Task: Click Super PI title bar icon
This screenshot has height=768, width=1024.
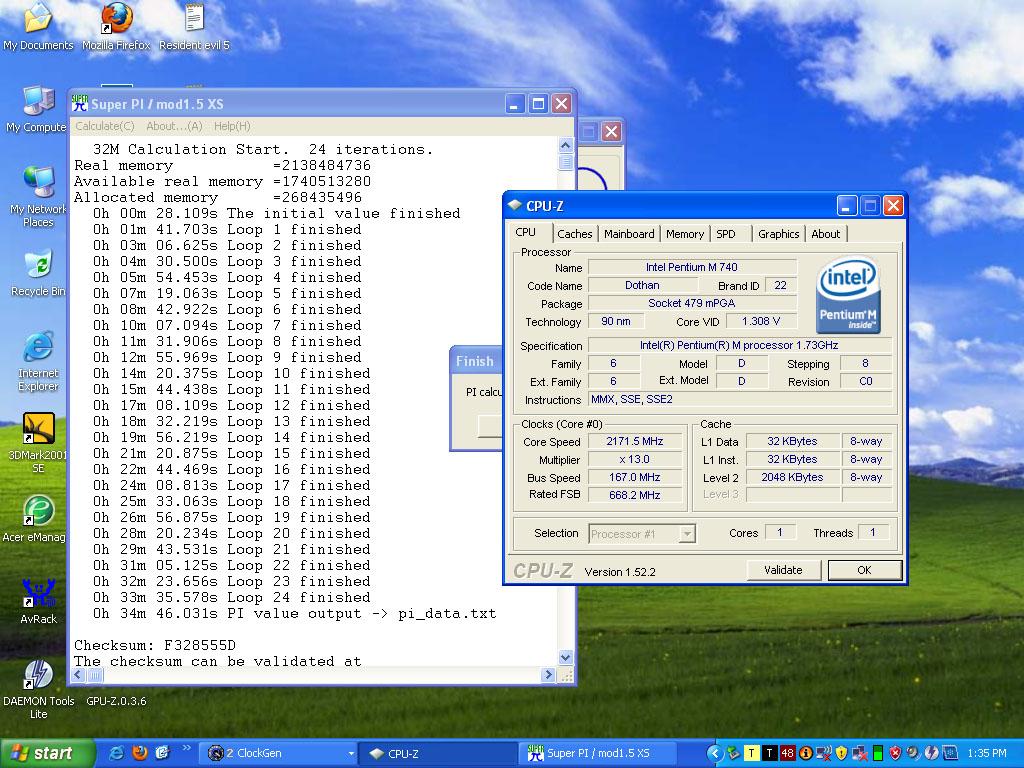Action: (x=80, y=103)
